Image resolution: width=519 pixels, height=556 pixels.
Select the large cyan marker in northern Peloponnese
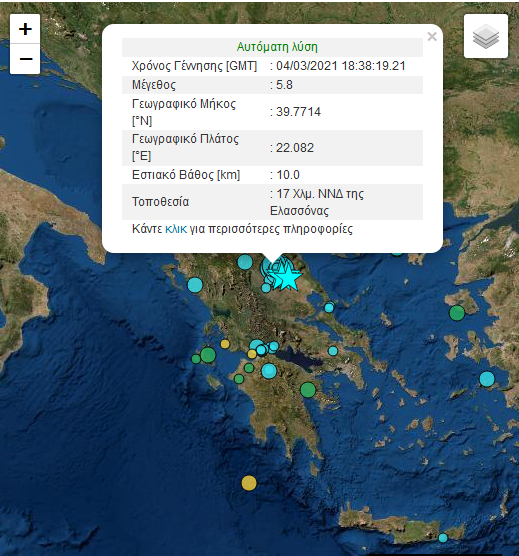point(269,371)
